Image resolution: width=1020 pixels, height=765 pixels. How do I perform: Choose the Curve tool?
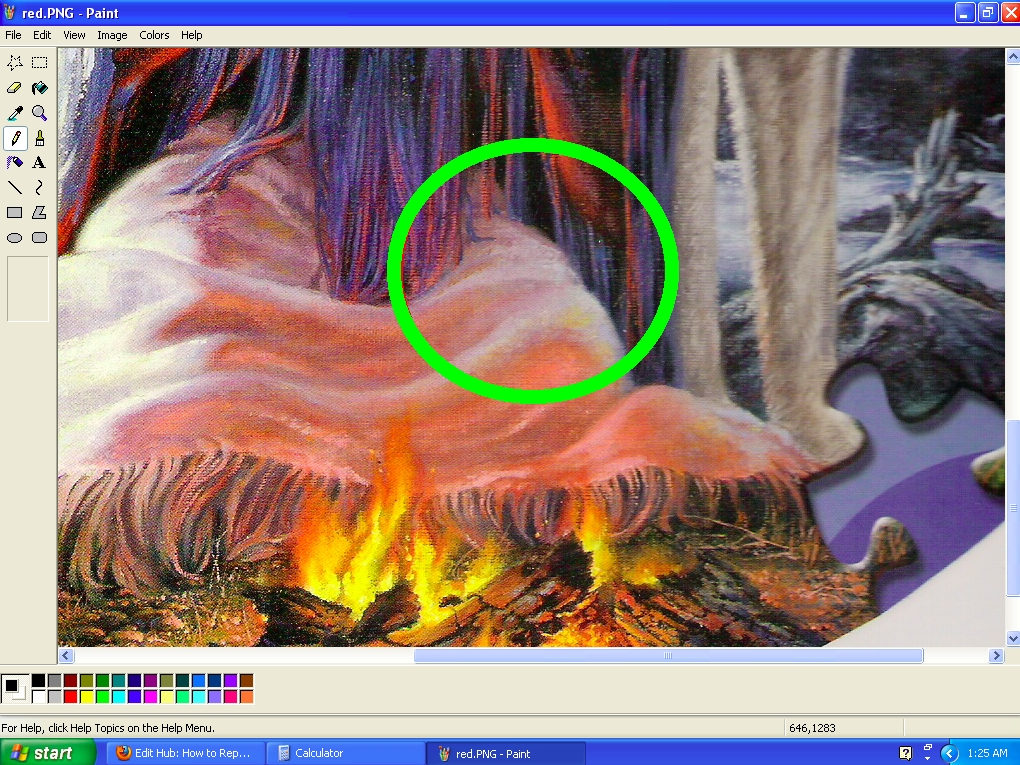coord(40,188)
